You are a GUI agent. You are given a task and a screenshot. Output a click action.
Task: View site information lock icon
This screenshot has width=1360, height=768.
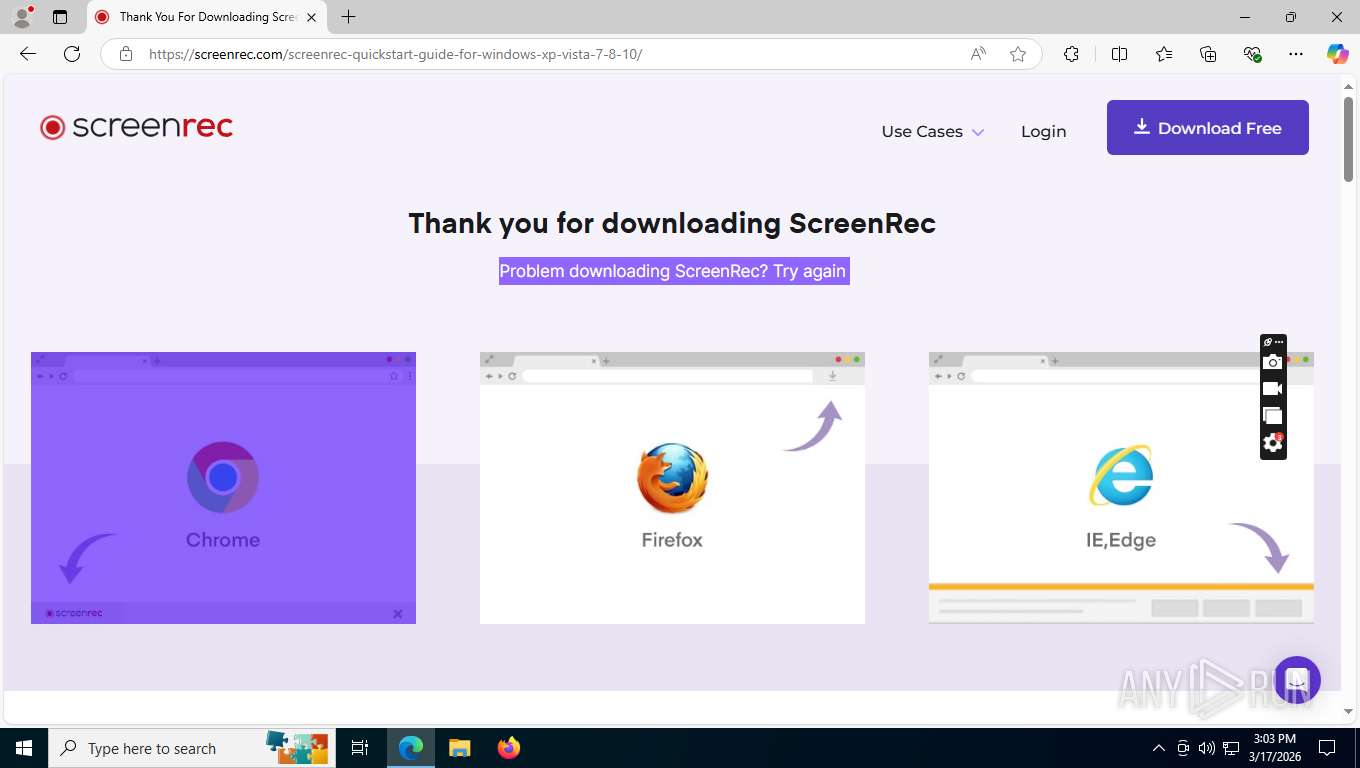click(x=126, y=54)
